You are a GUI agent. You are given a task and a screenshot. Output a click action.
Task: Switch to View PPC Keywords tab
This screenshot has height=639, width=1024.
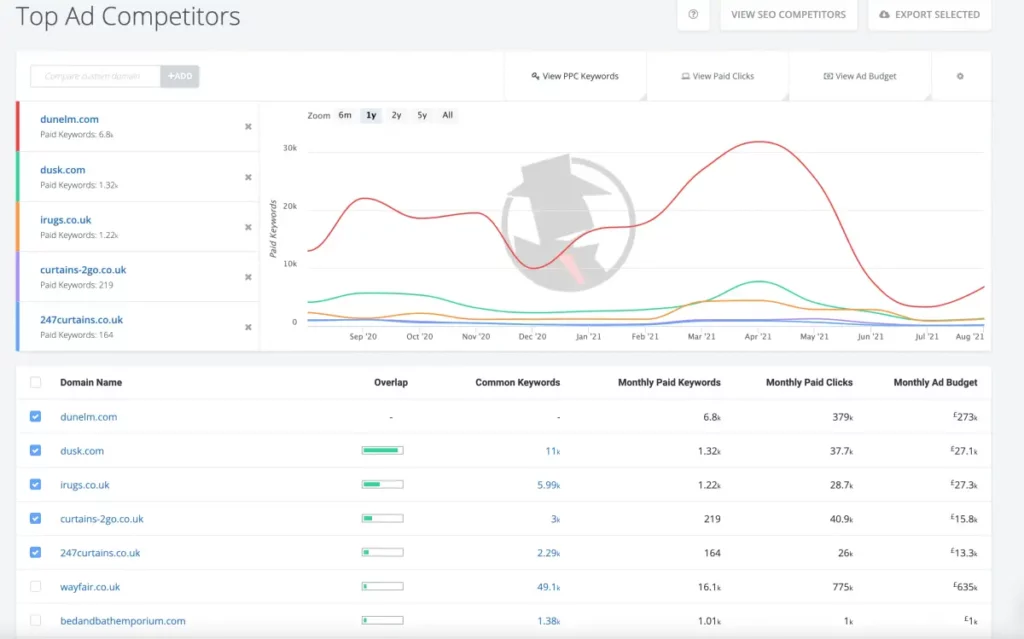click(575, 76)
